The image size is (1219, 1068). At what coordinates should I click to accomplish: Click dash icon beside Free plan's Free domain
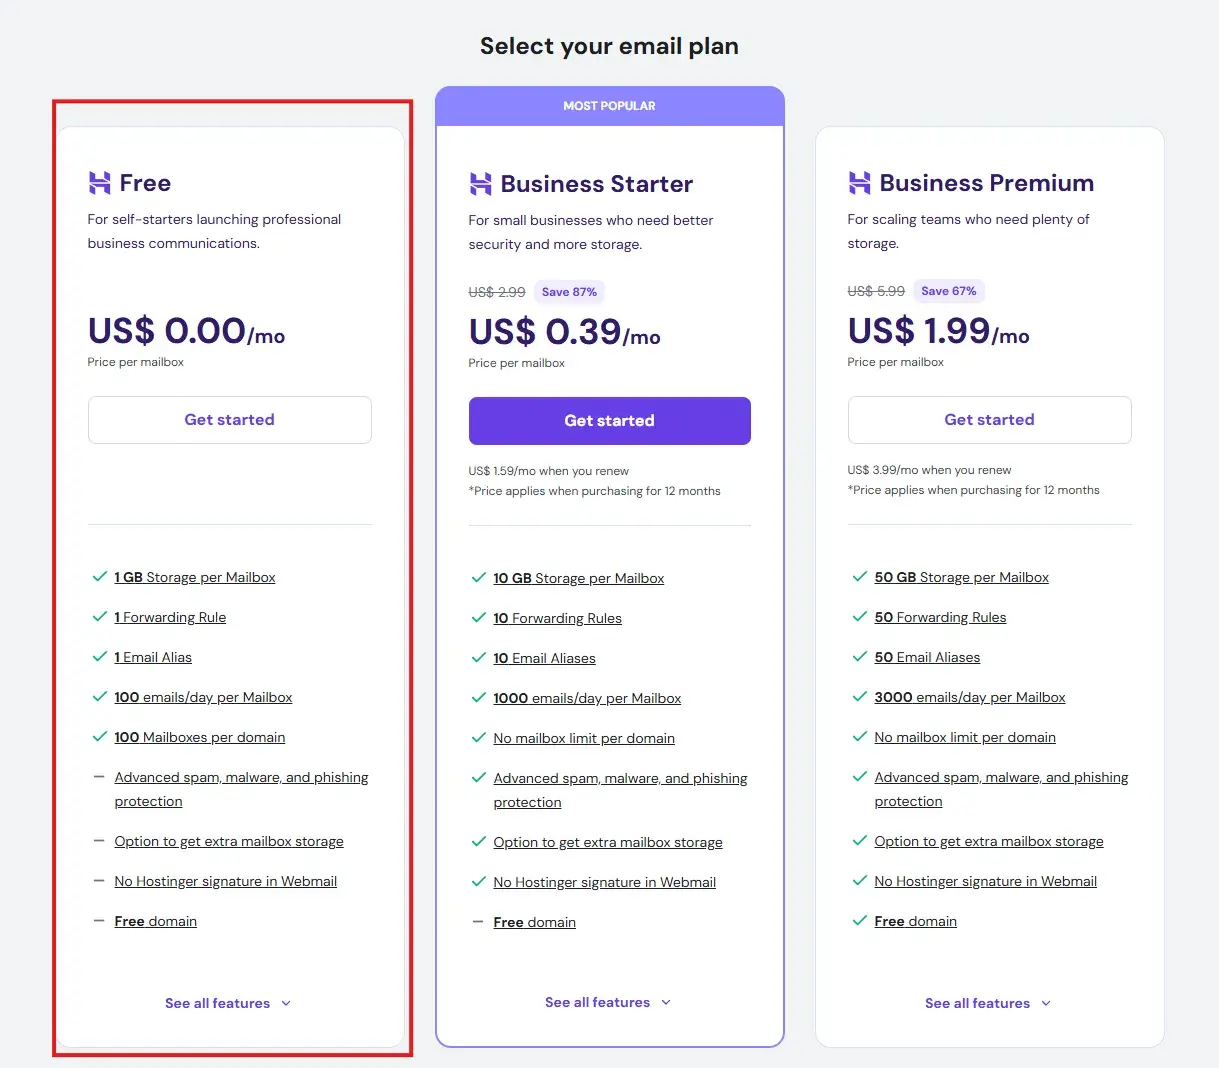[x=99, y=921]
